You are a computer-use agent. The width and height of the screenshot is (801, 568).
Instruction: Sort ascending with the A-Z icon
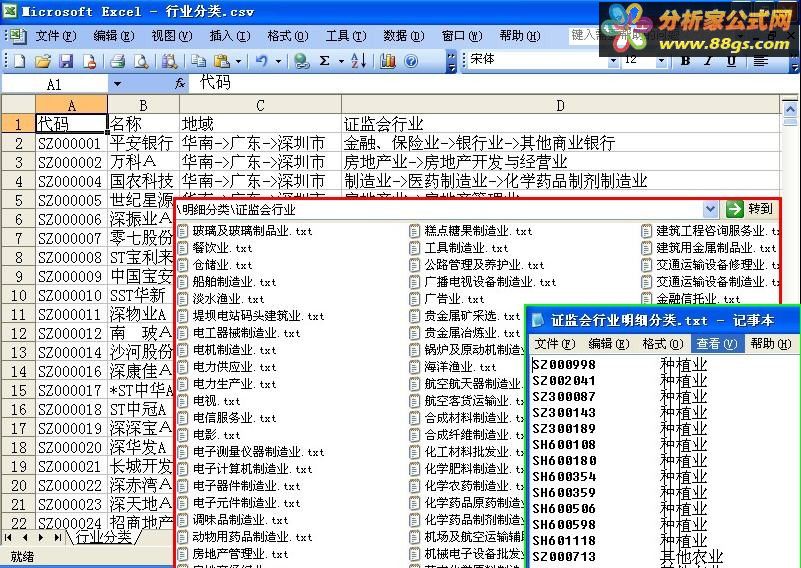pyautogui.click(x=359, y=61)
